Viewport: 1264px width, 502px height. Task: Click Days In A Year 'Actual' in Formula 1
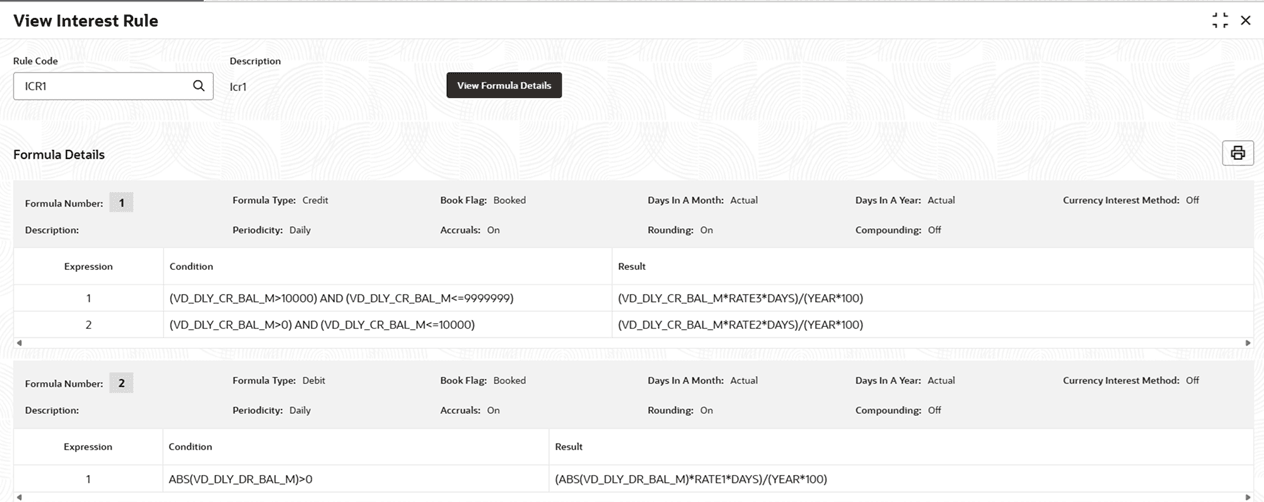[x=941, y=200]
